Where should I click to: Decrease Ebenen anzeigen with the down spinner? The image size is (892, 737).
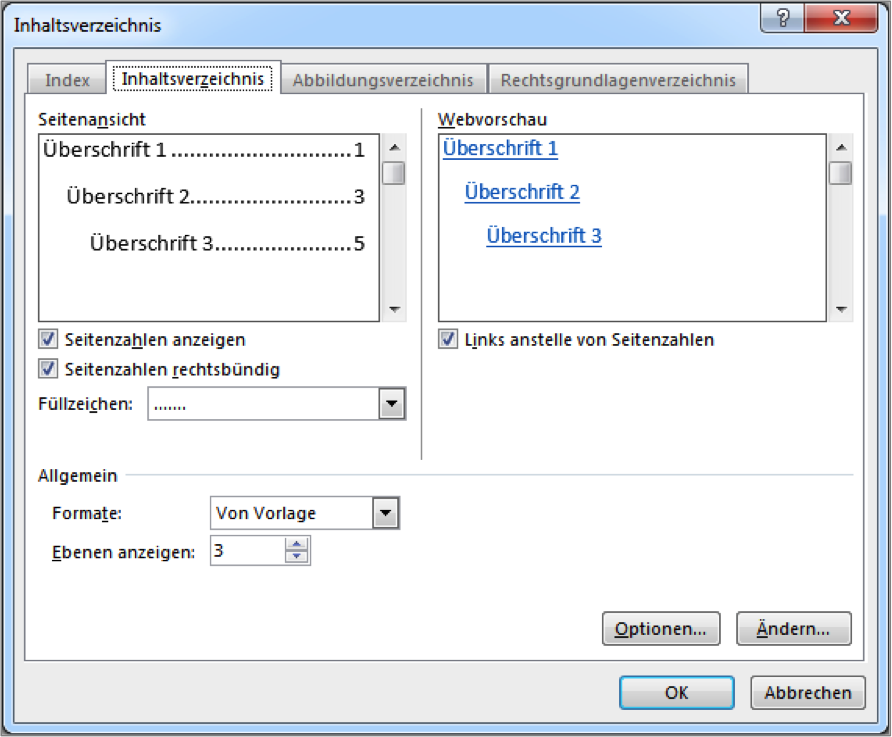click(296, 557)
